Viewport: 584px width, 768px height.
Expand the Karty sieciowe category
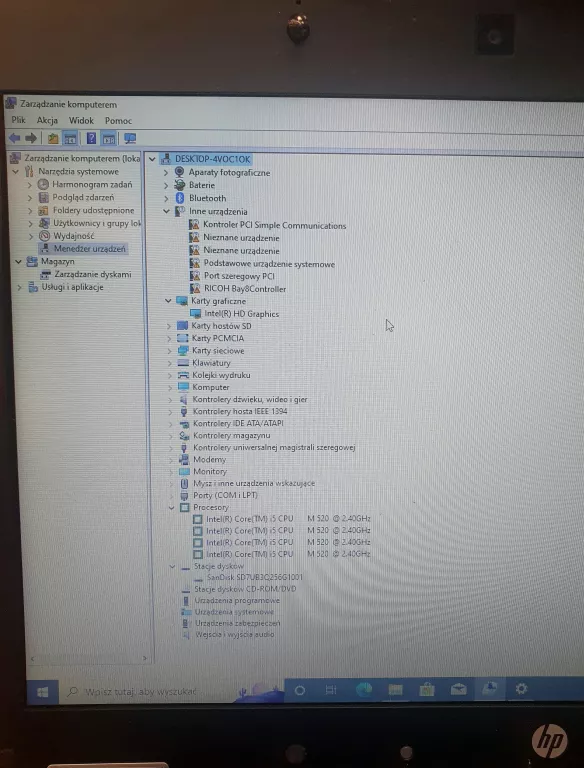coord(169,351)
